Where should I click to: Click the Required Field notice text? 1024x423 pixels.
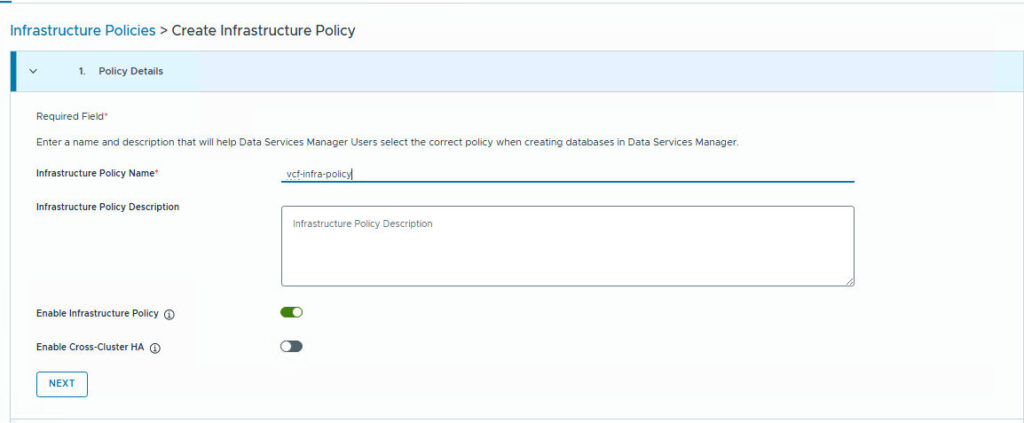pos(70,116)
